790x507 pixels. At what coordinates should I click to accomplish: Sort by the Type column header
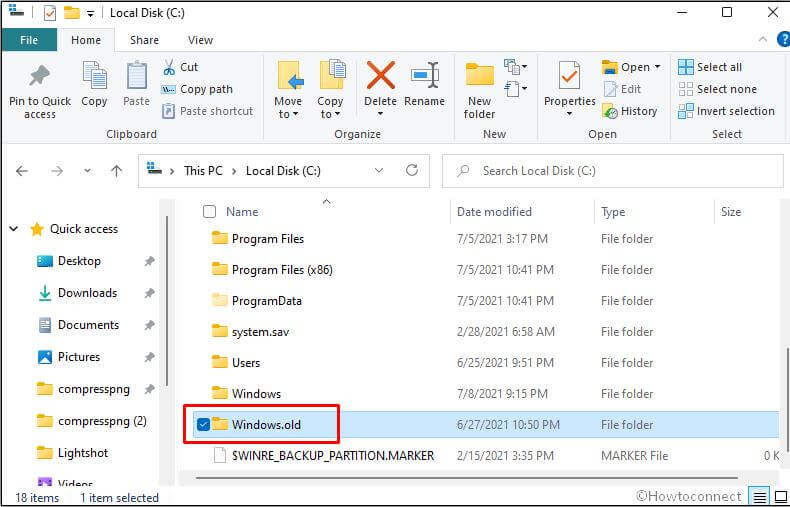click(x=613, y=212)
